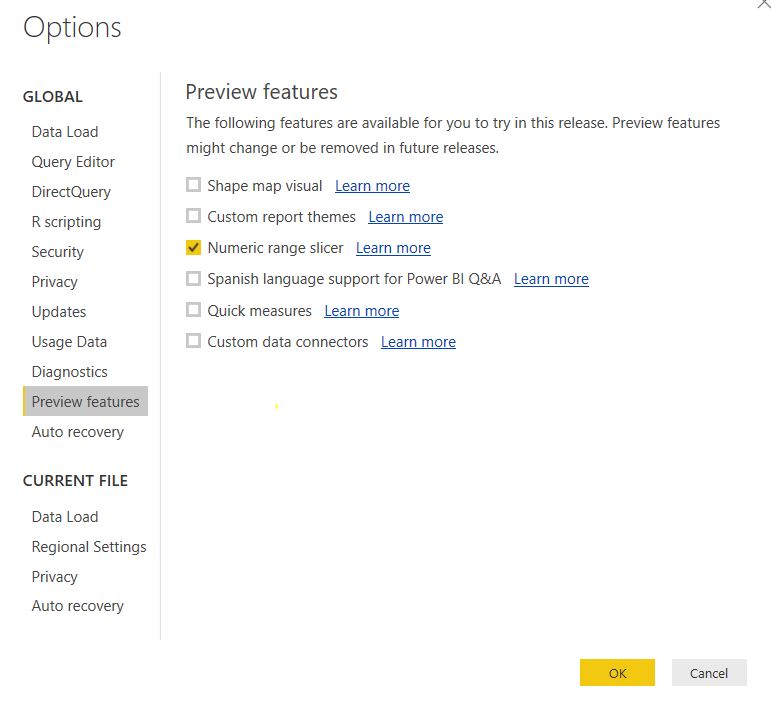Open Privacy under GLOBAL
This screenshot has width=771, height=707.
pyautogui.click(x=55, y=282)
